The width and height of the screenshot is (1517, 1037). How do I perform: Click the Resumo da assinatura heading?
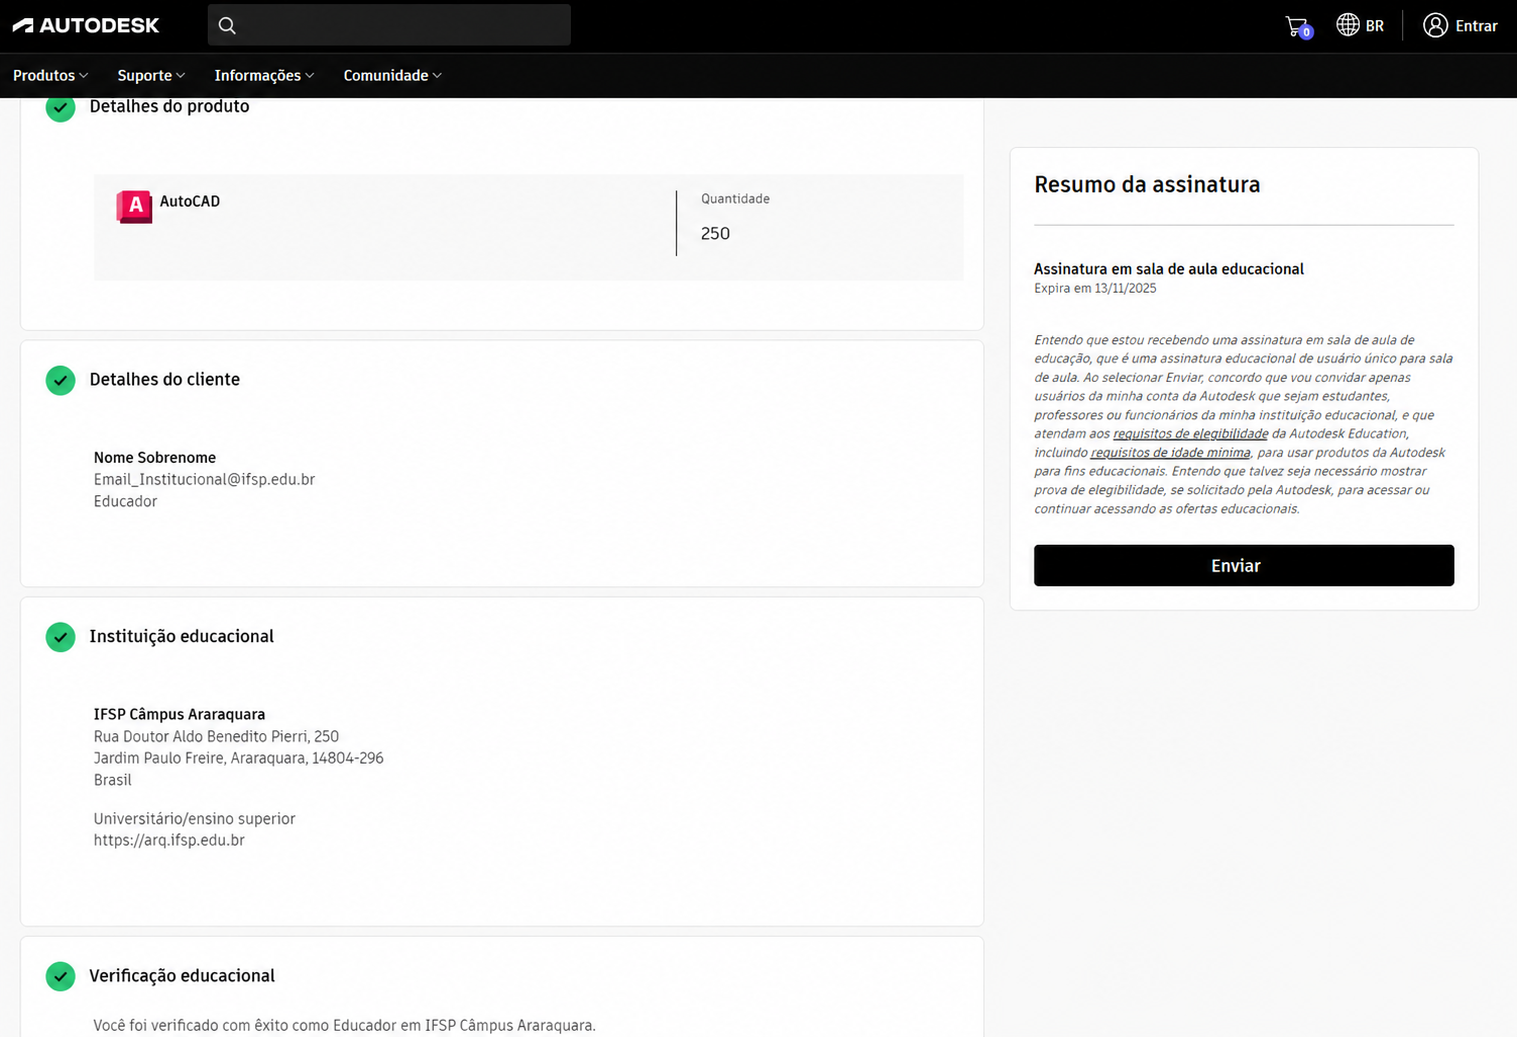pyautogui.click(x=1147, y=184)
